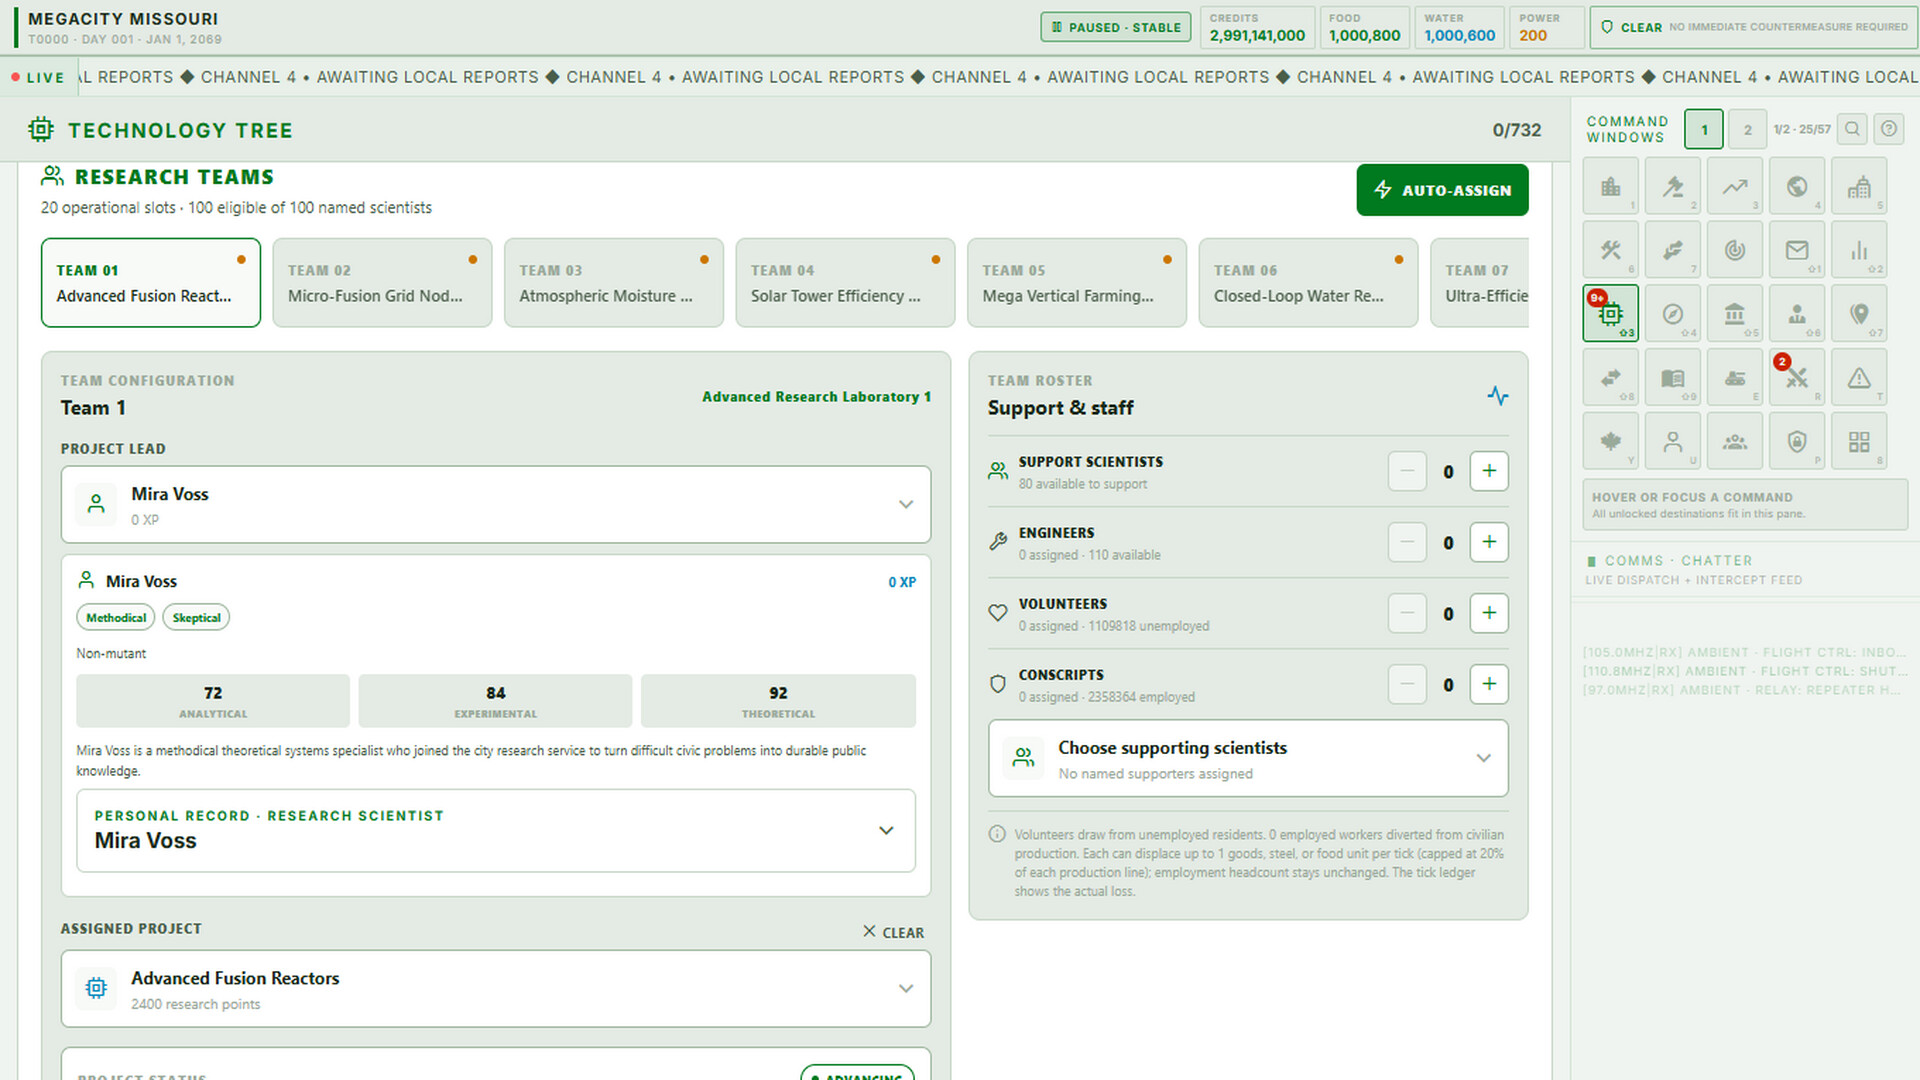Viewport: 1920px width, 1080px height.
Task: Click the Advanced Research Laboratory 1 link
Action: [x=816, y=397]
